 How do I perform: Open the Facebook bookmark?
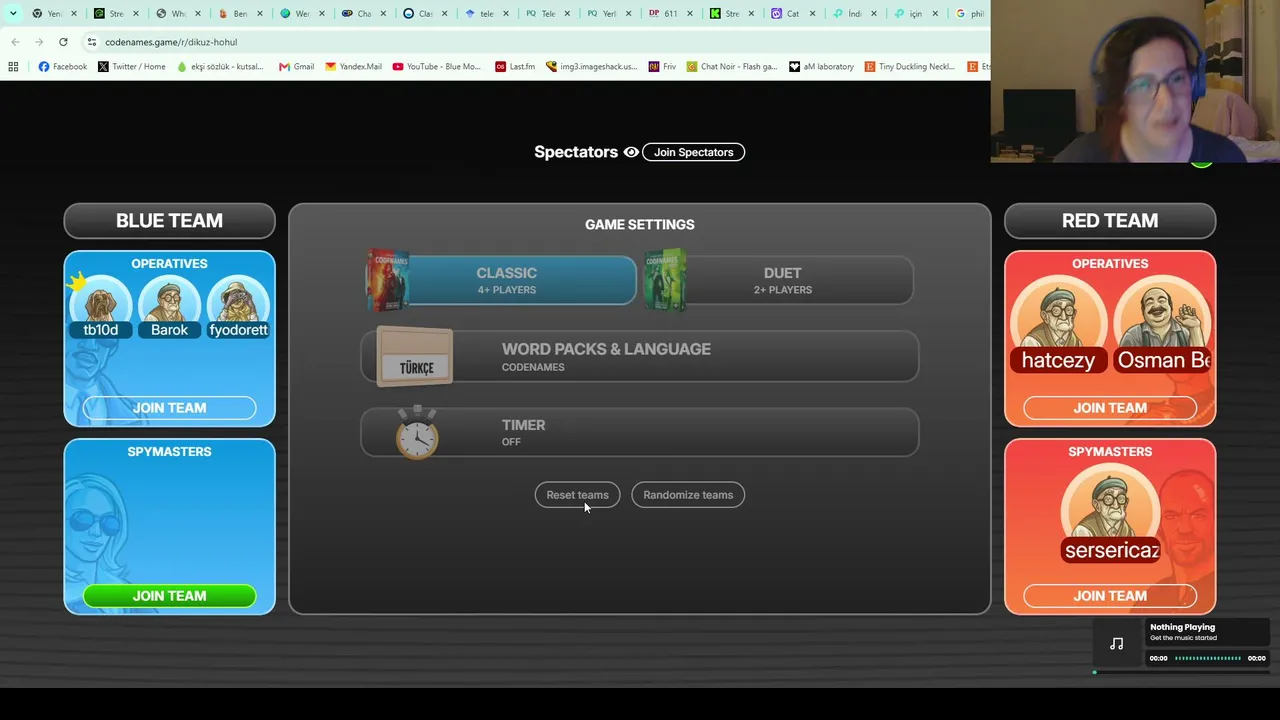[62, 67]
